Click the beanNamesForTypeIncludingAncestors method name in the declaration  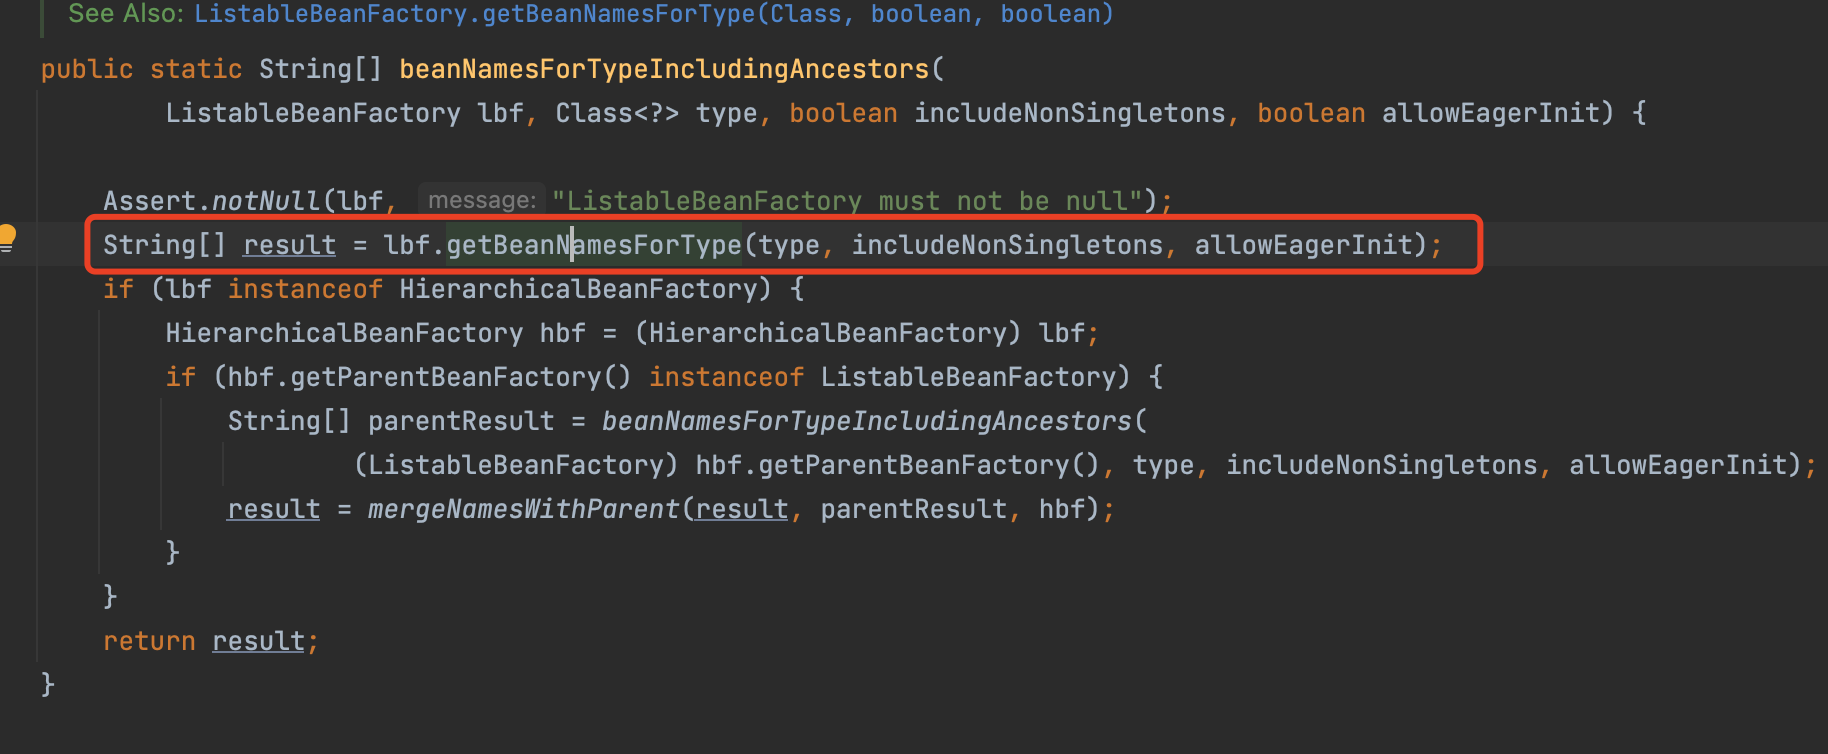(x=664, y=69)
